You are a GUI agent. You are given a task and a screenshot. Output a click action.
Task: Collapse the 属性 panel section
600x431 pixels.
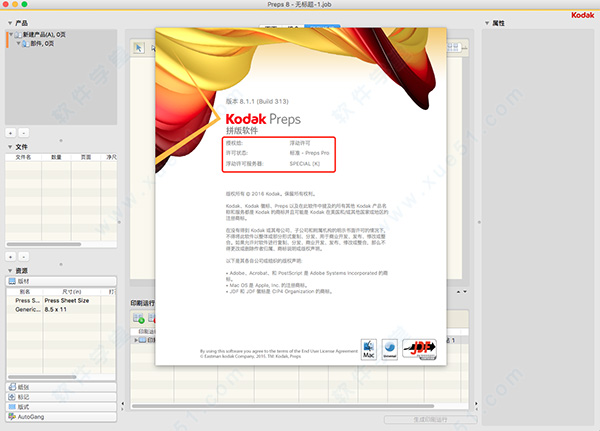coord(487,23)
